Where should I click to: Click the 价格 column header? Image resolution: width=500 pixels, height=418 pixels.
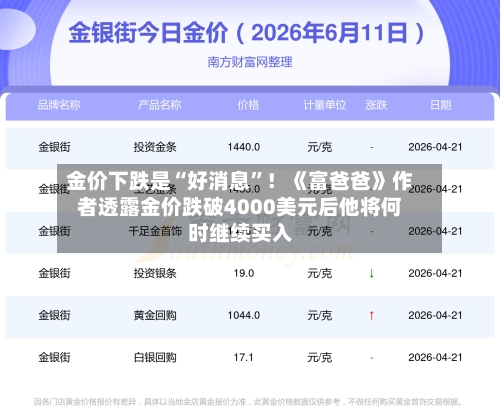248,105
